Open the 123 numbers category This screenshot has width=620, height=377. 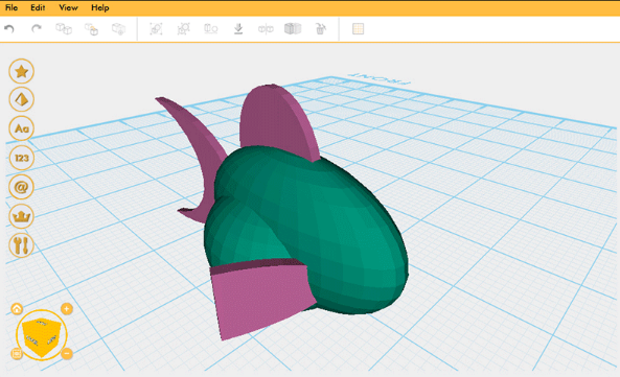pos(21,158)
